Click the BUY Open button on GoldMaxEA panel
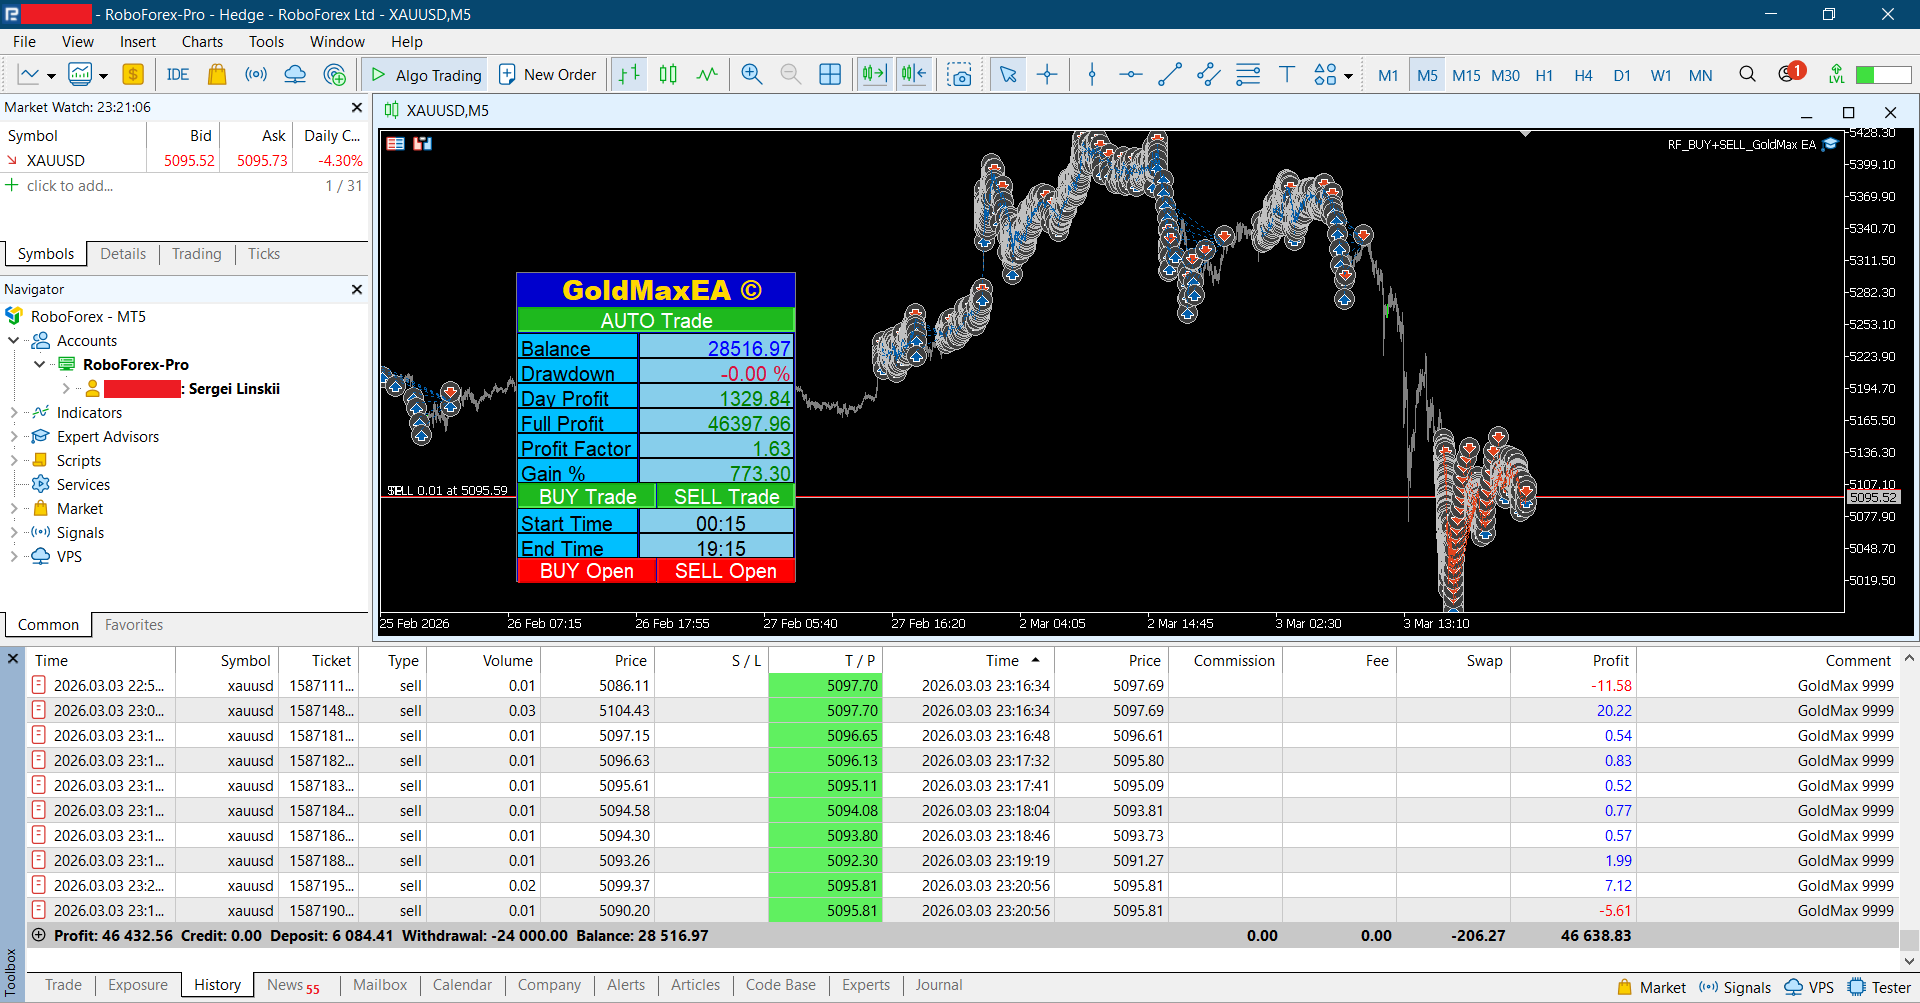Screen dimensions: 1920x1003 587,570
